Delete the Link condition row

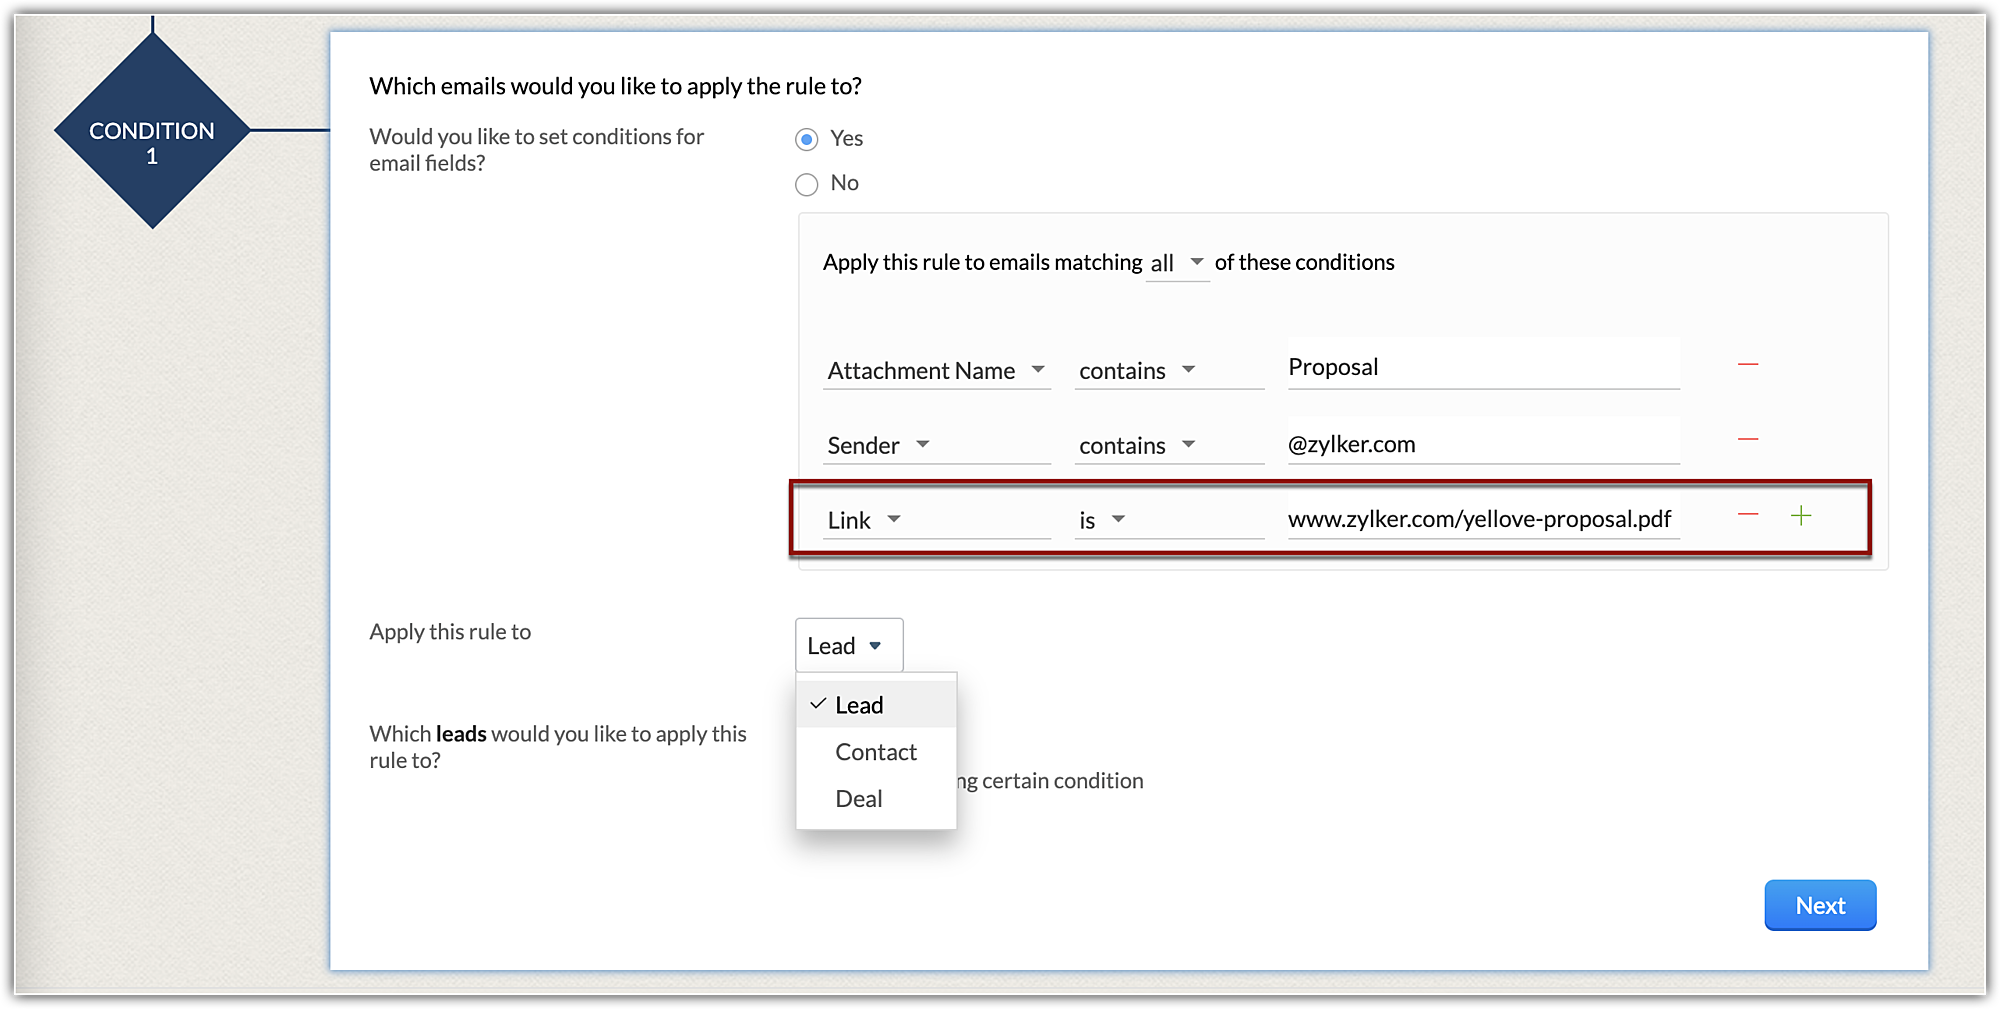(1747, 515)
